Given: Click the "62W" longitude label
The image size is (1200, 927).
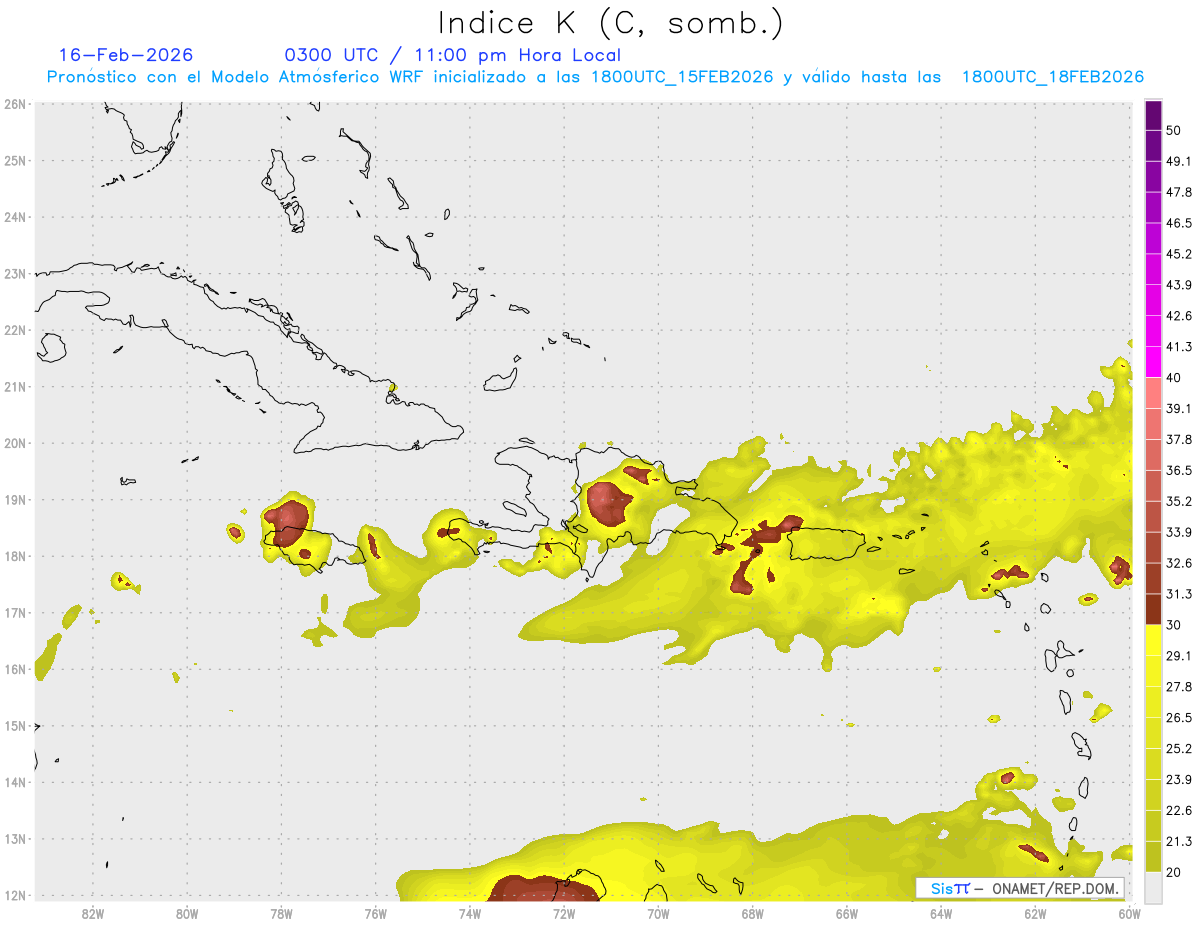Looking at the screenshot, I should tap(1036, 913).
